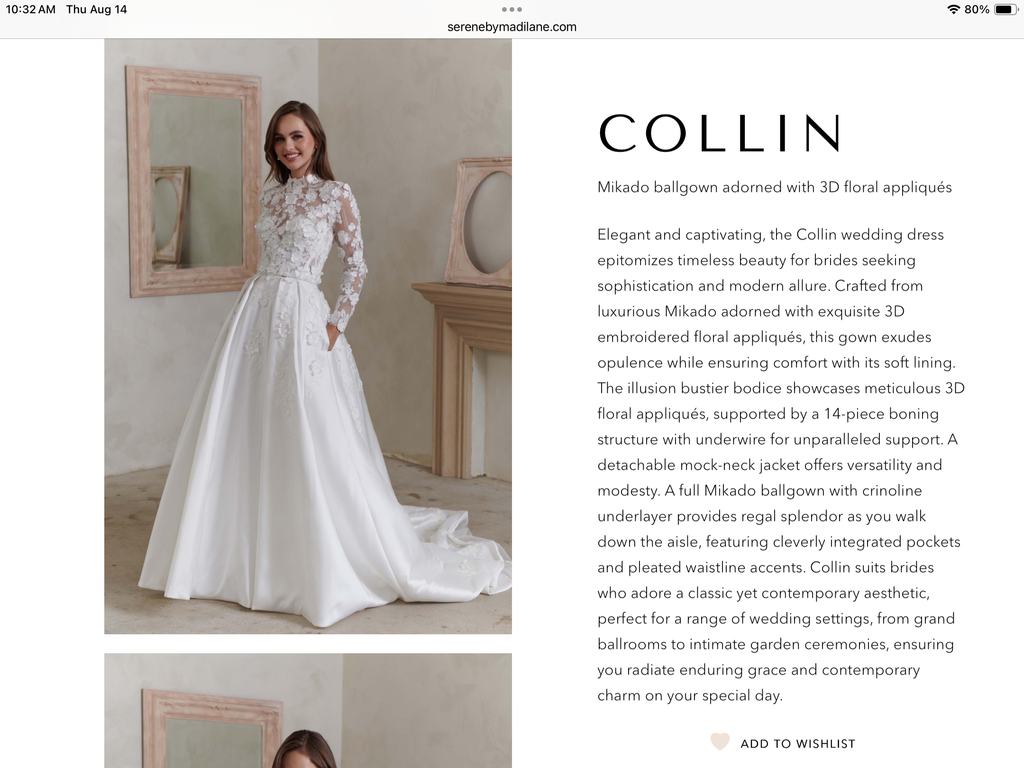Tap the 10:32 AM clock
This screenshot has width=1024, height=768.
coord(30,9)
